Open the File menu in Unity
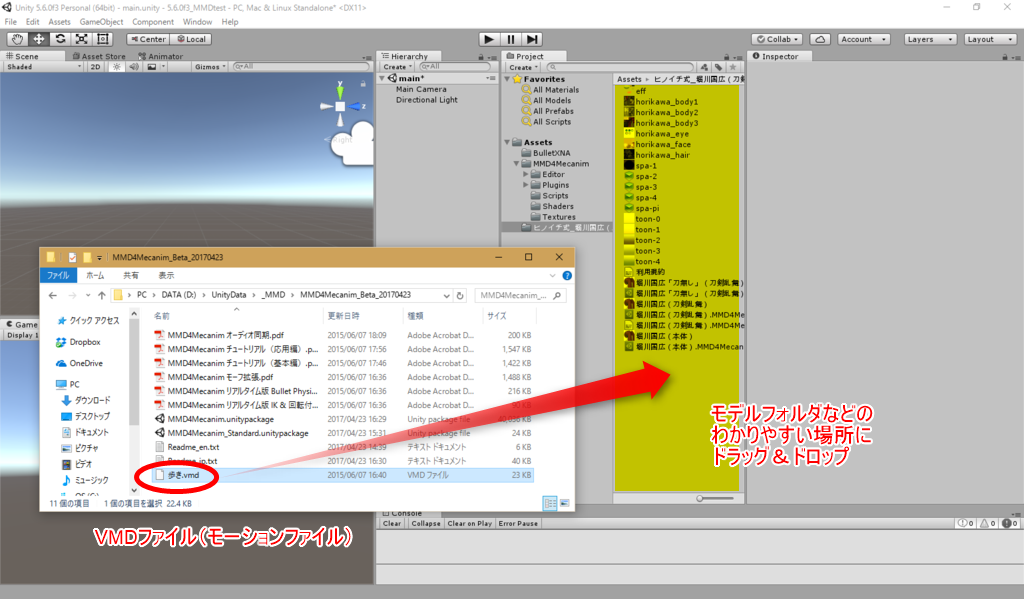The image size is (1024, 599). [10, 22]
